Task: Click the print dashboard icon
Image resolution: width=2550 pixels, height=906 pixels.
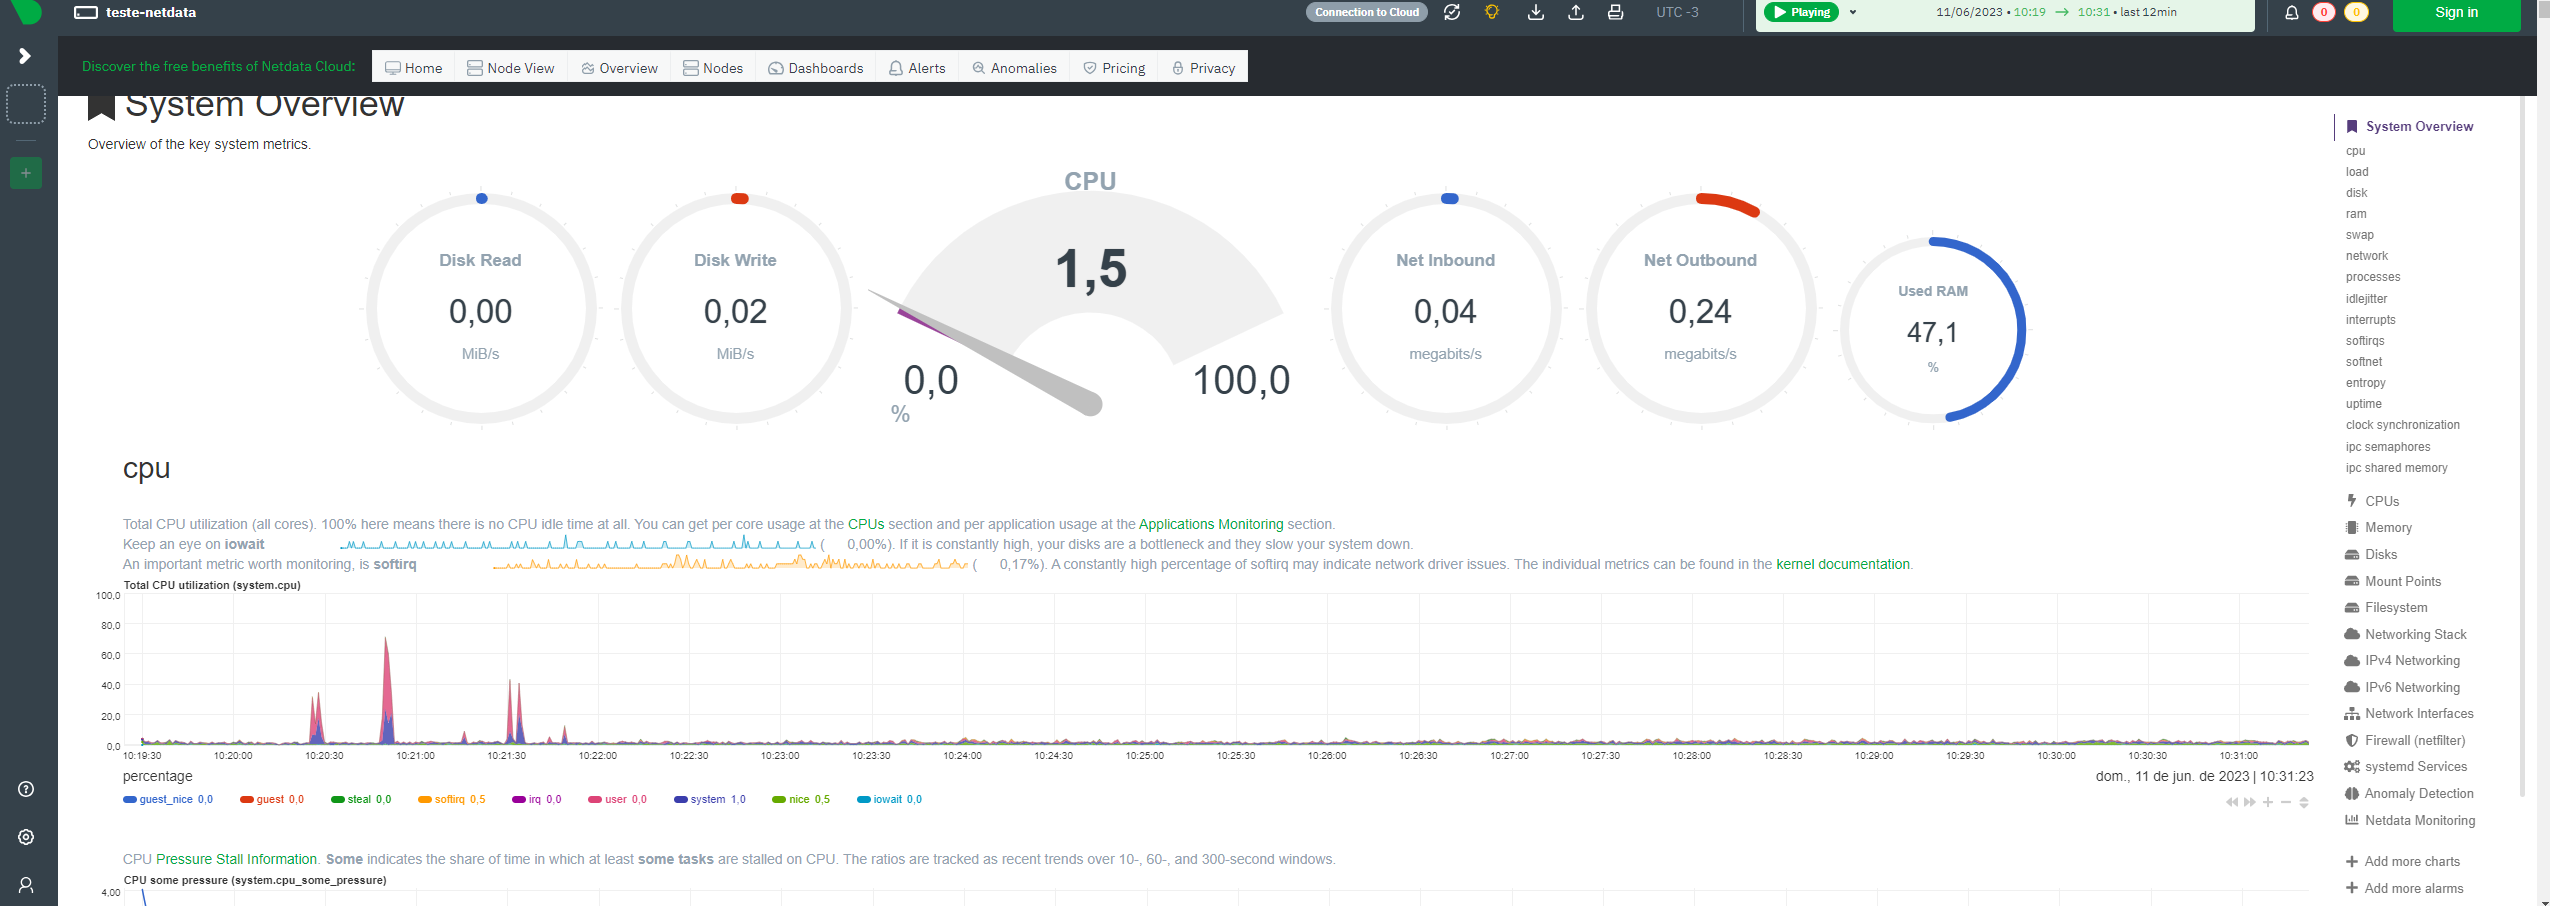Action: tap(1615, 13)
